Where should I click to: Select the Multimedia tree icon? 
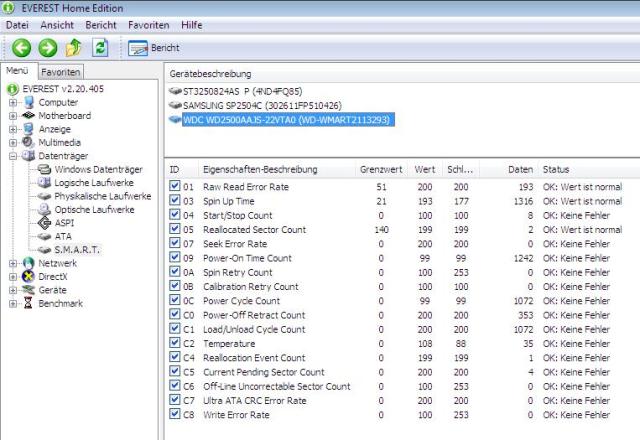pyautogui.click(x=28, y=142)
